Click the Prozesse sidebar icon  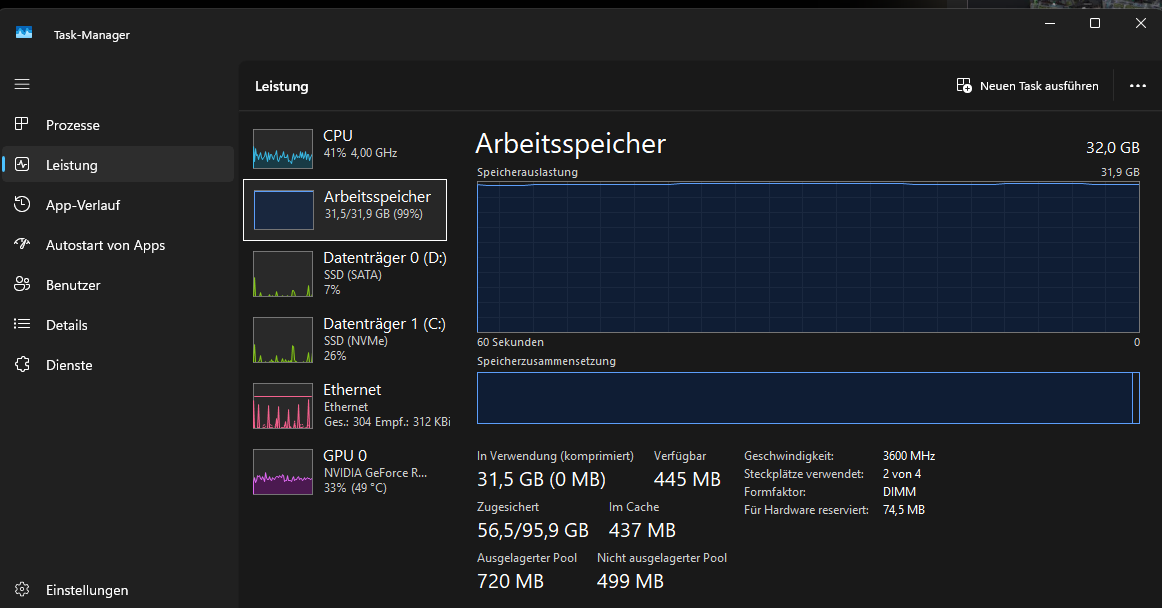coord(22,124)
